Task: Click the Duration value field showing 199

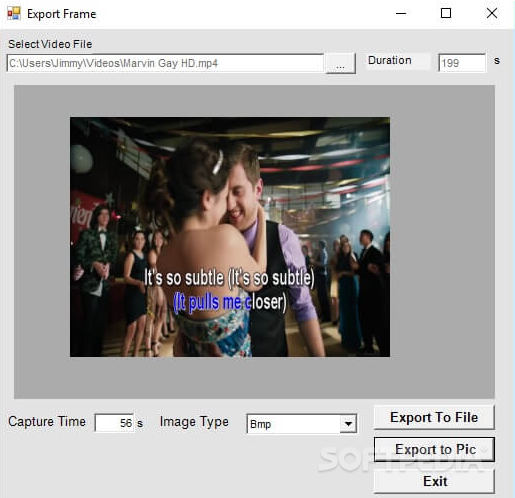Action: tap(462, 63)
